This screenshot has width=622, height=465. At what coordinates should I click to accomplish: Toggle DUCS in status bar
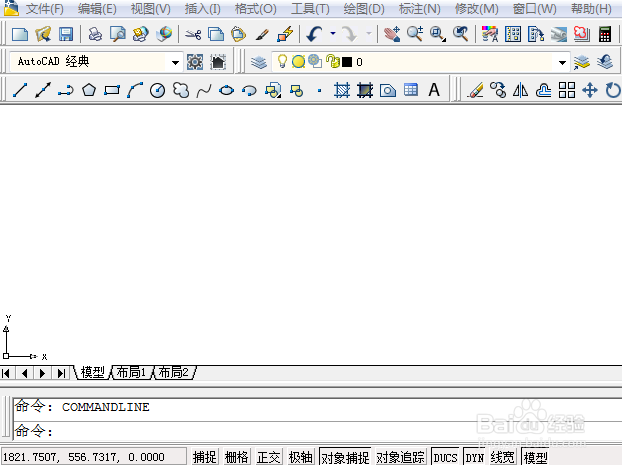pos(445,457)
